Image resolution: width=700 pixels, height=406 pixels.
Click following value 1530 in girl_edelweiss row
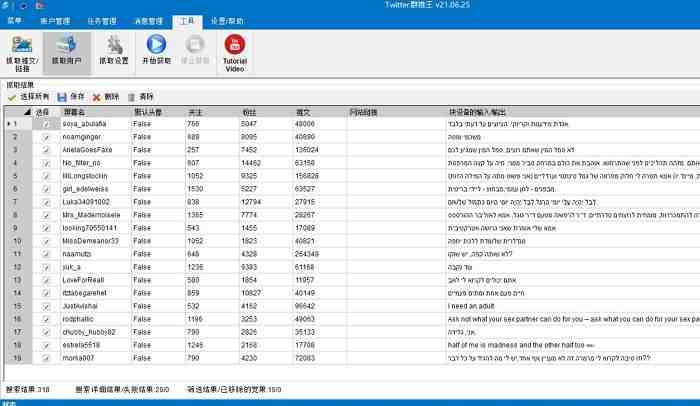[195, 189]
